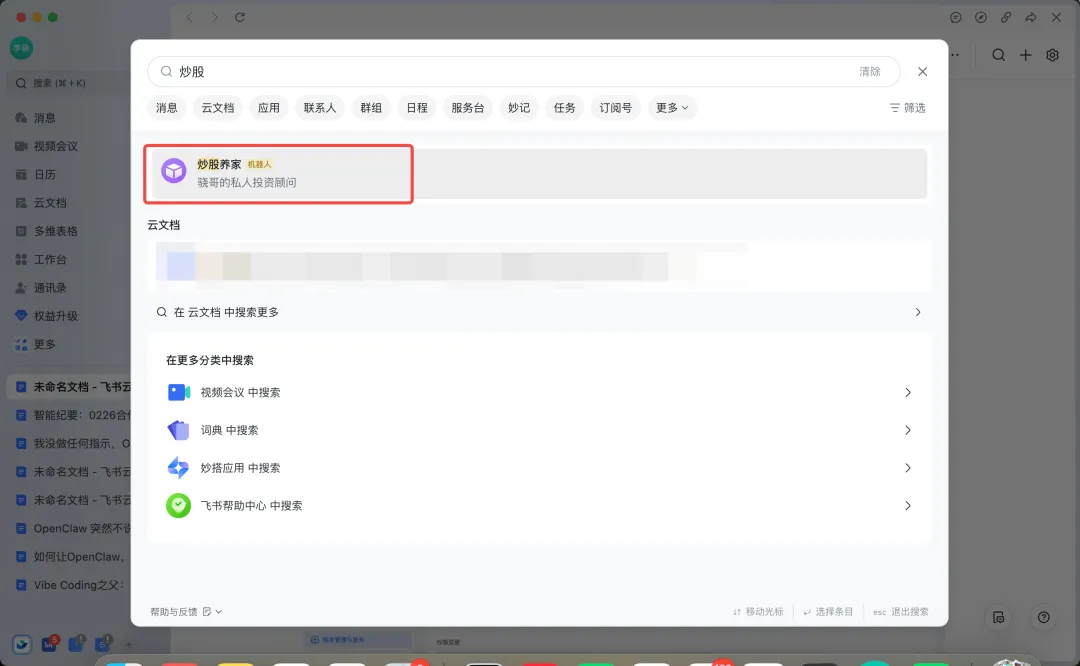Go forward with the right arrow

tap(215, 17)
